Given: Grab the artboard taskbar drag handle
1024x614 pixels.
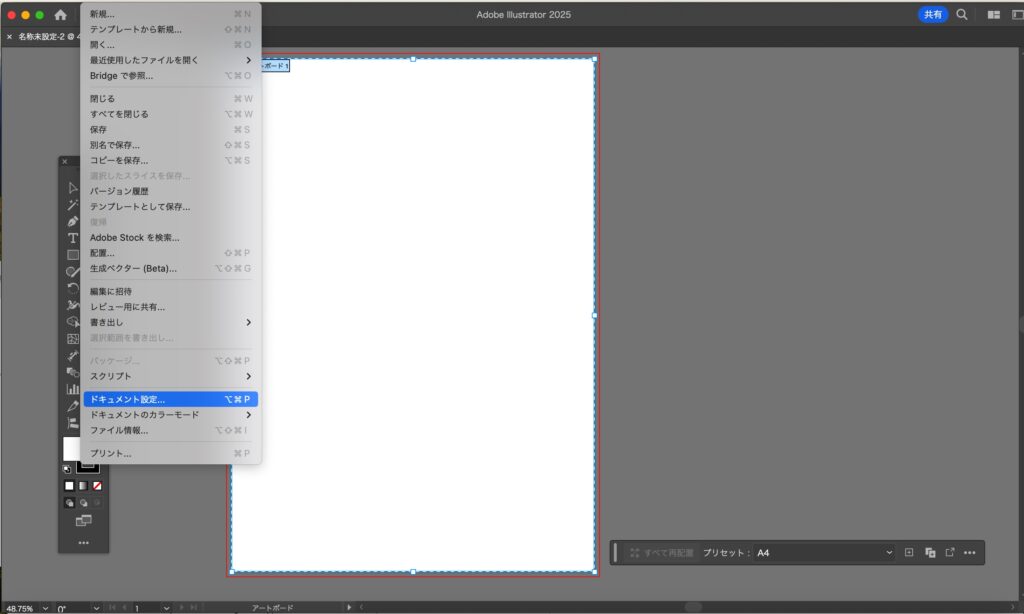Looking at the screenshot, I should tap(615, 553).
